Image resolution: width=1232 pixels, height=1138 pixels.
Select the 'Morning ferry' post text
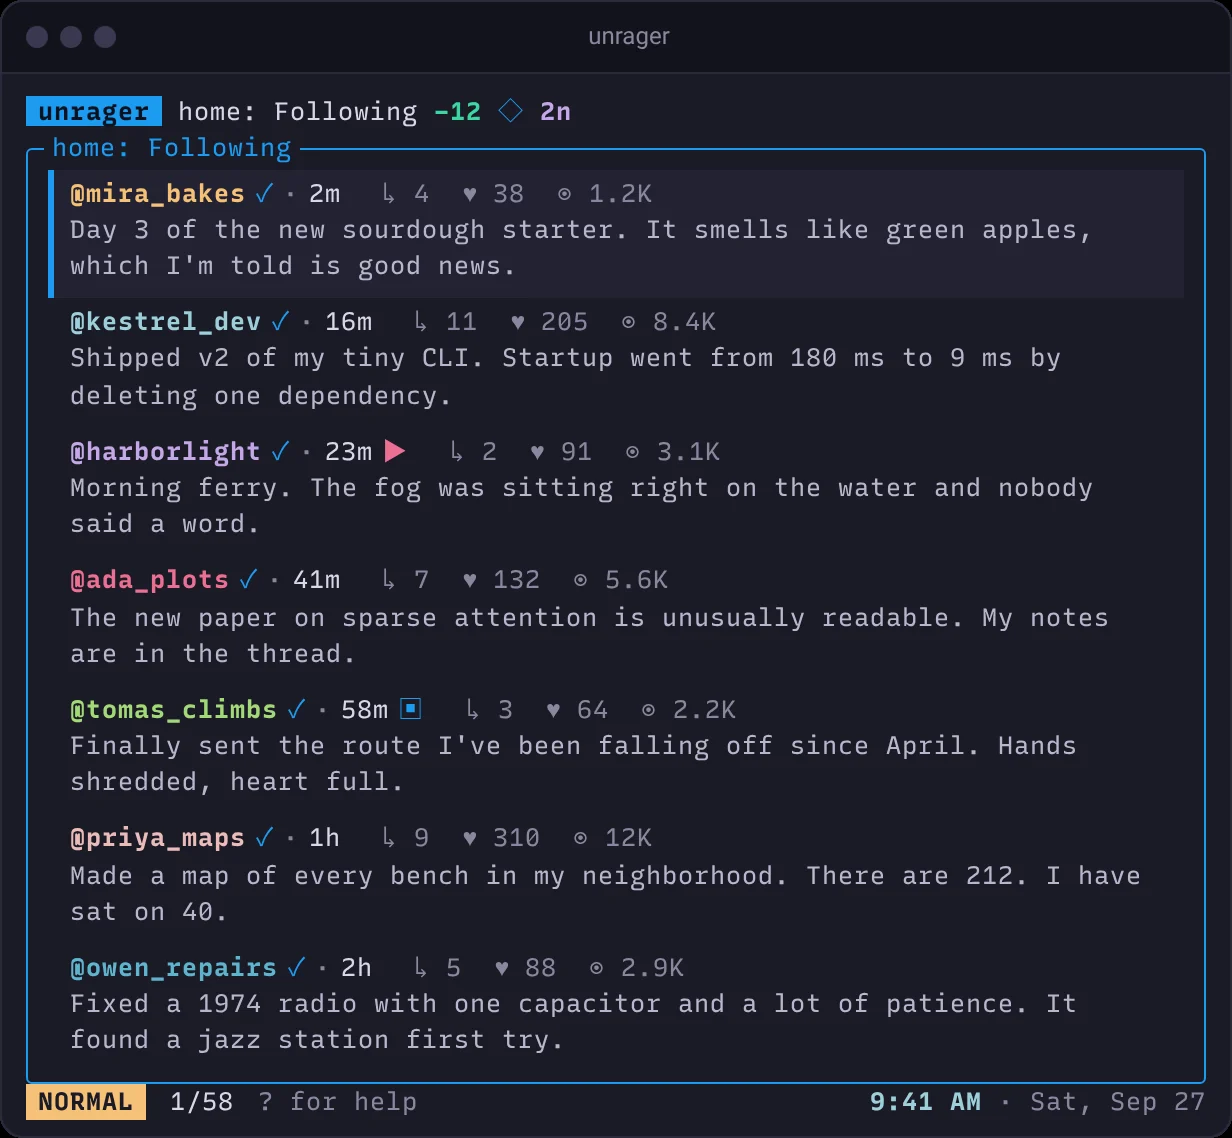pyautogui.click(x=581, y=506)
